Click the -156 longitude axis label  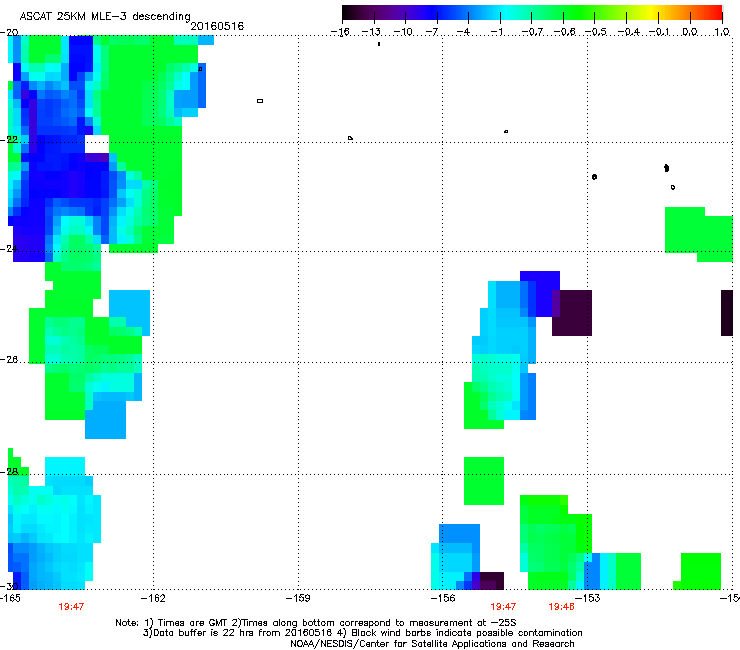(x=443, y=598)
